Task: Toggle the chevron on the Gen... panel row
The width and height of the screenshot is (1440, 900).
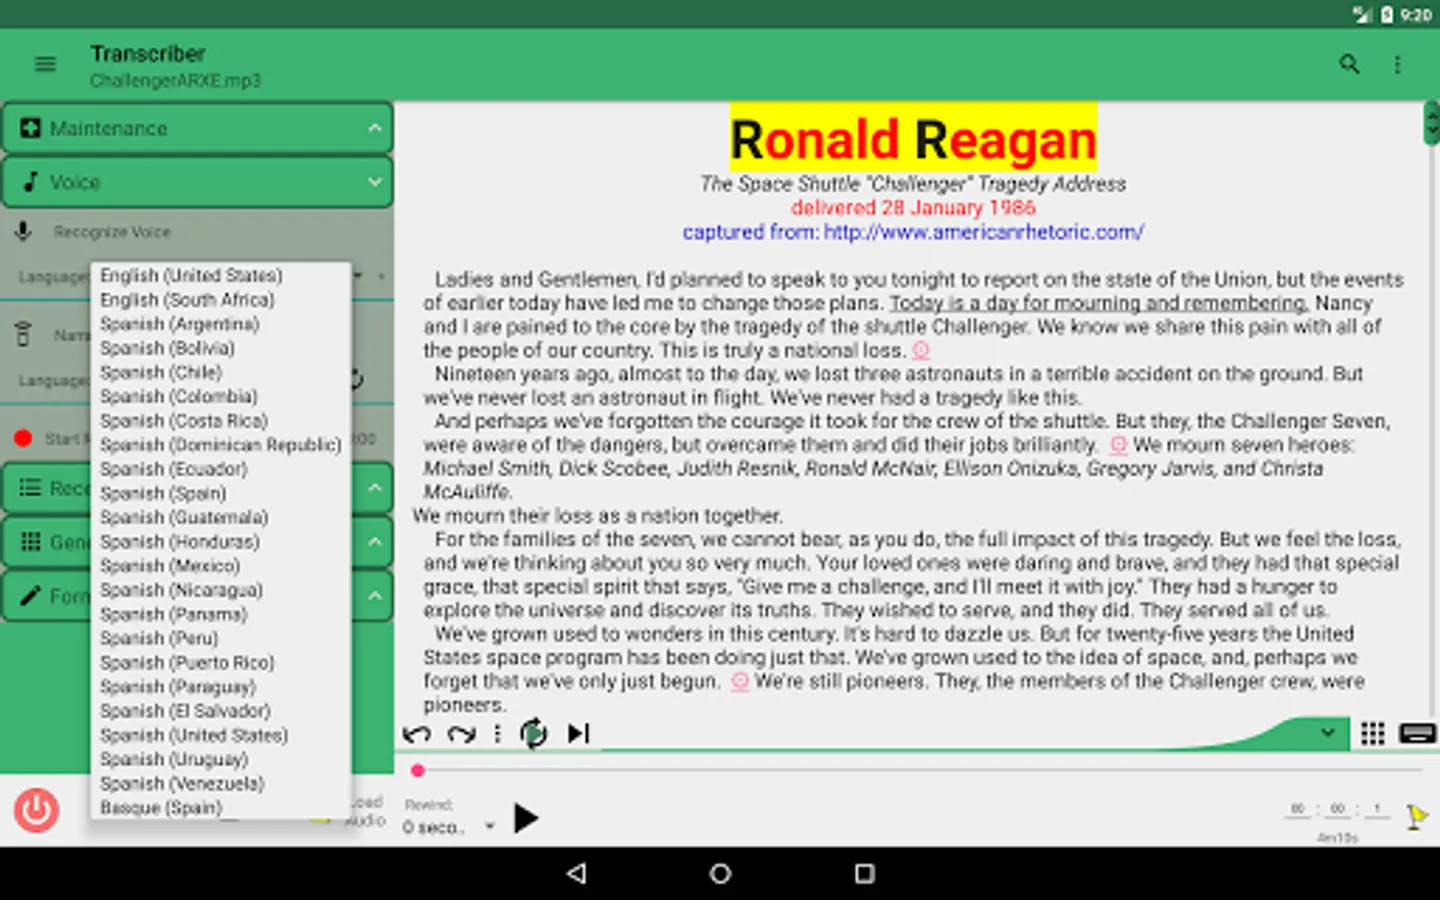Action: tap(374, 542)
